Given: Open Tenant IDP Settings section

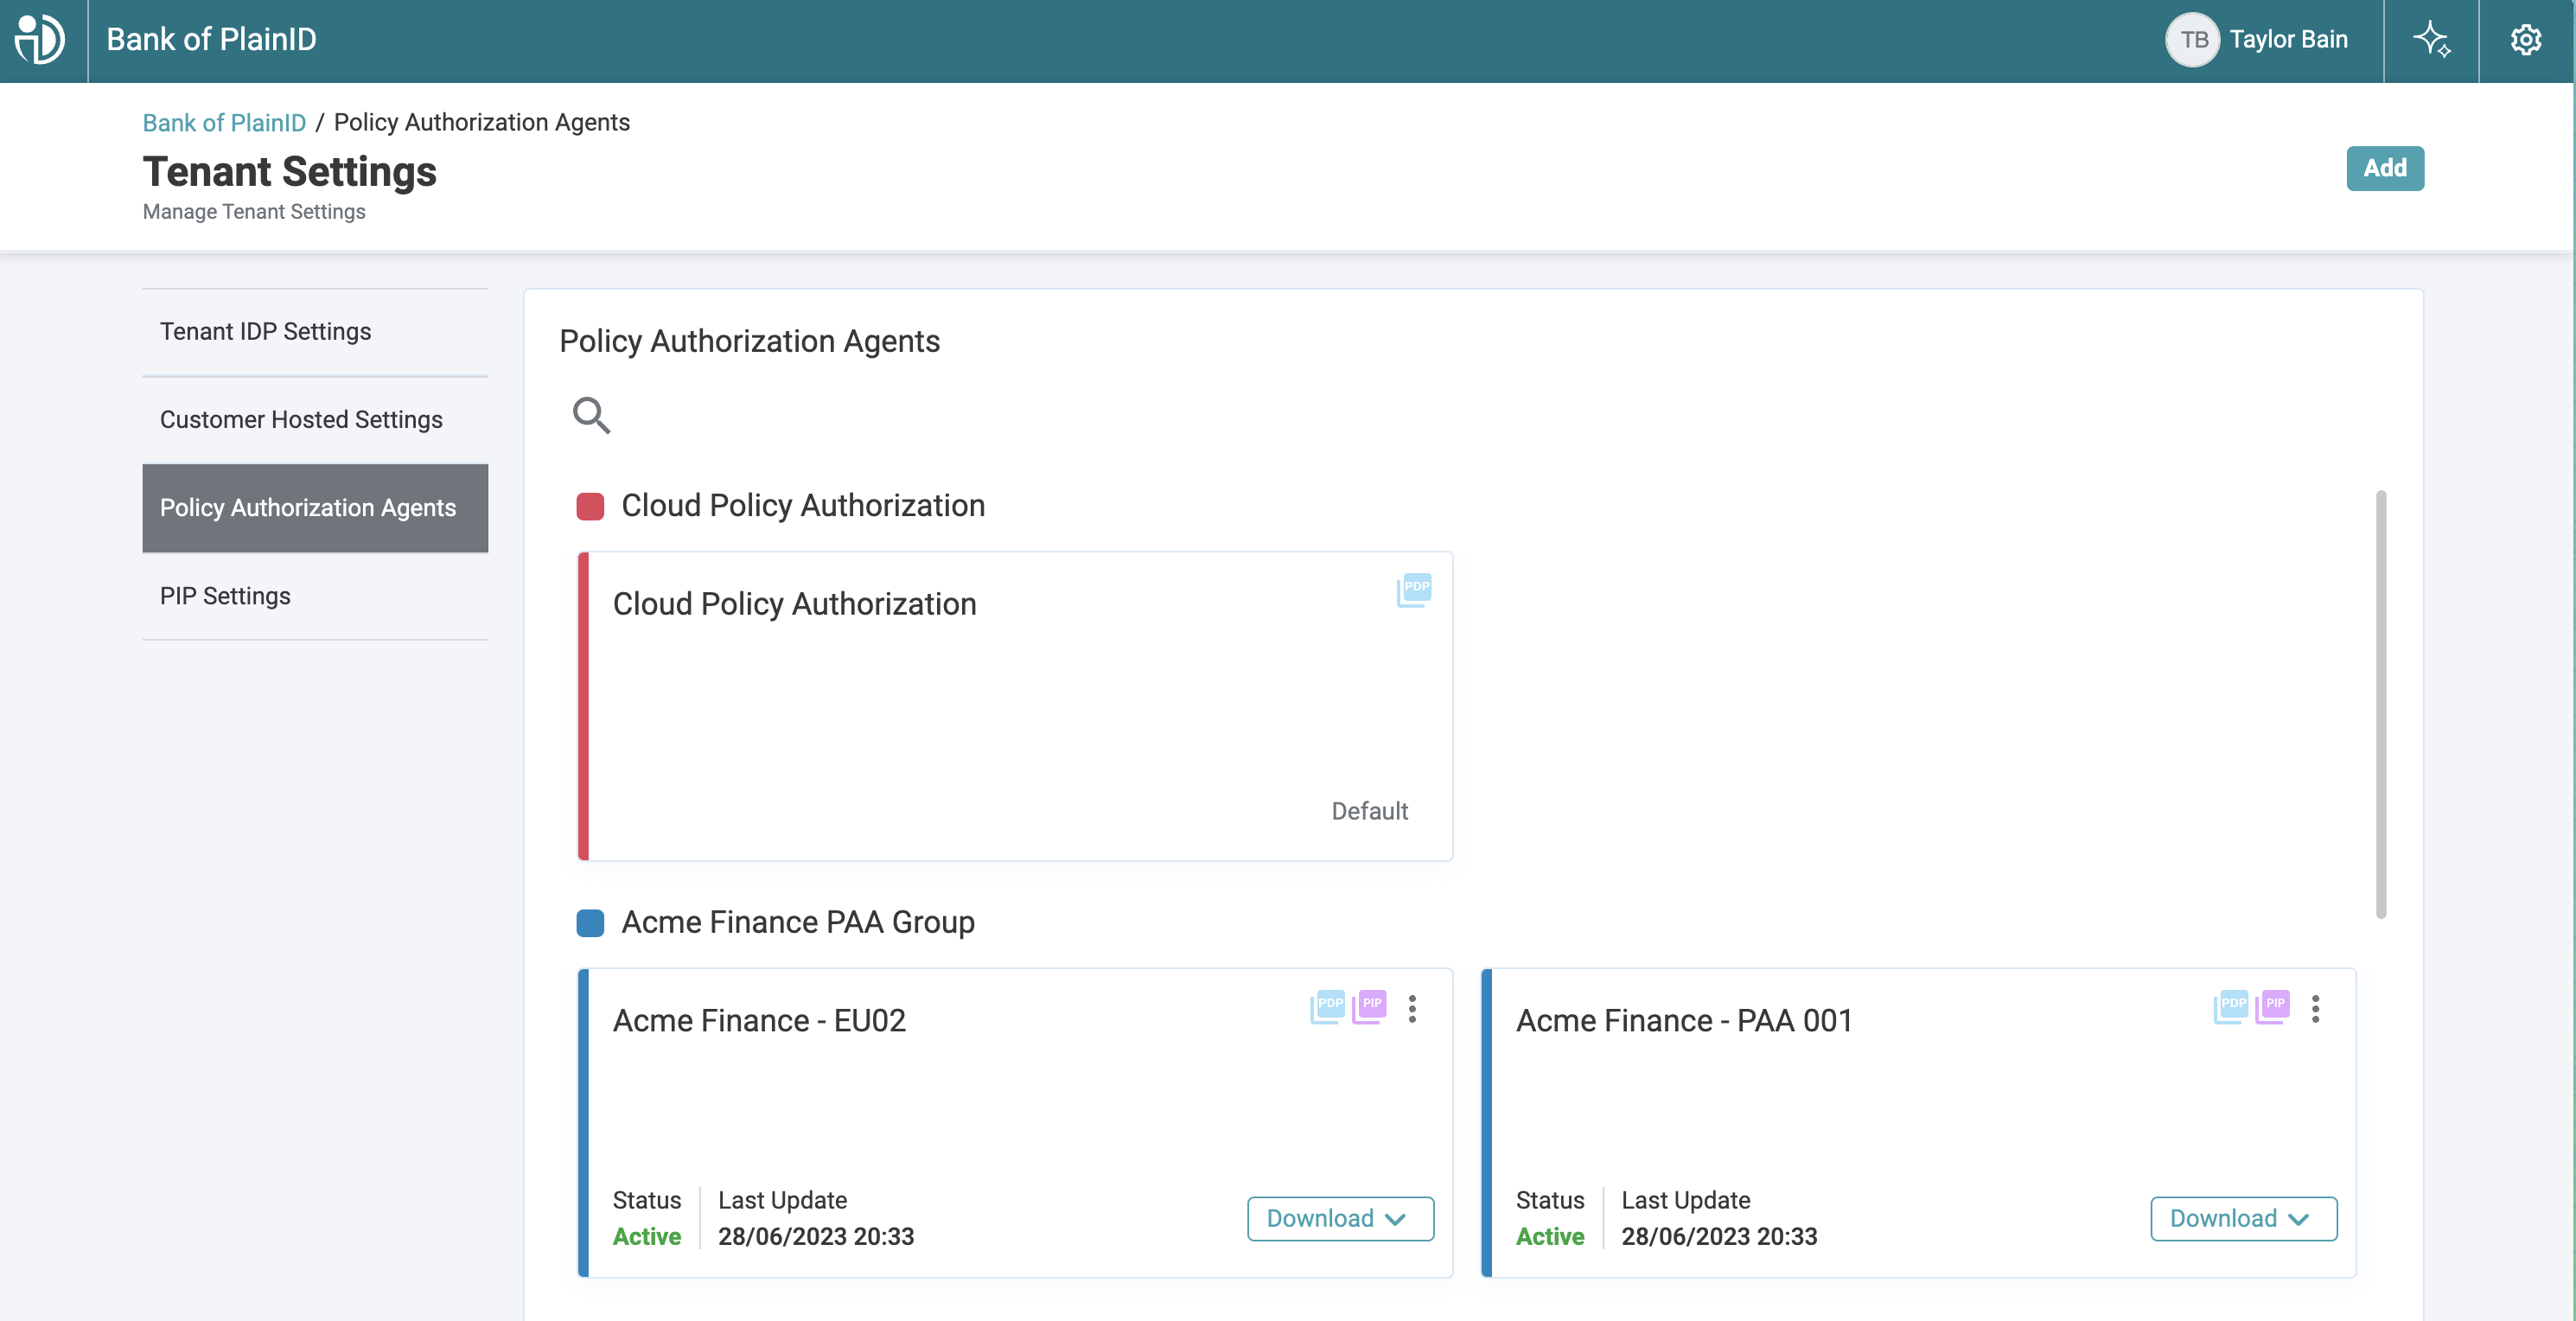Looking at the screenshot, I should [315, 332].
